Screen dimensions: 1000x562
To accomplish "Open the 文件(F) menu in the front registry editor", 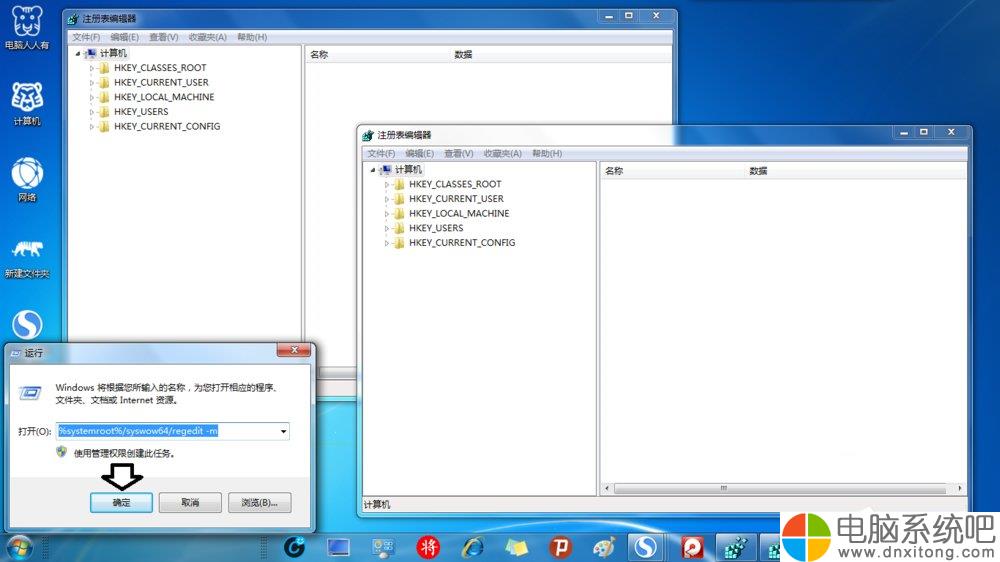I will (x=381, y=154).
